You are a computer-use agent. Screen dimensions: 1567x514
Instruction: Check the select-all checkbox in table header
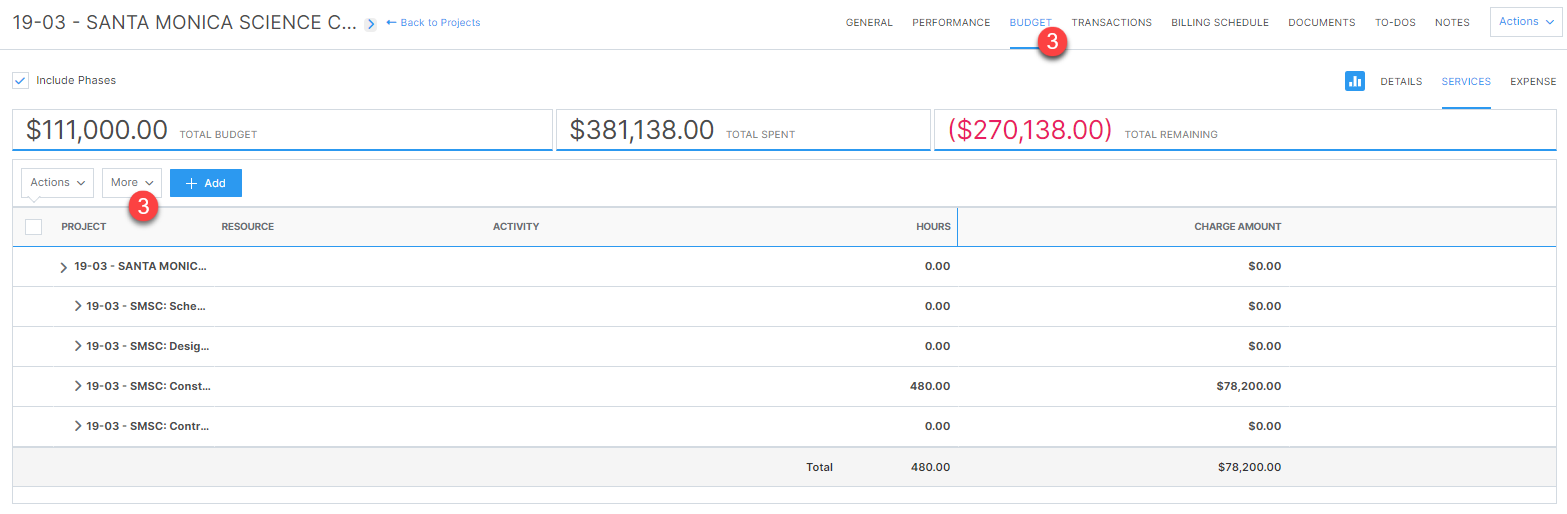click(x=33, y=227)
